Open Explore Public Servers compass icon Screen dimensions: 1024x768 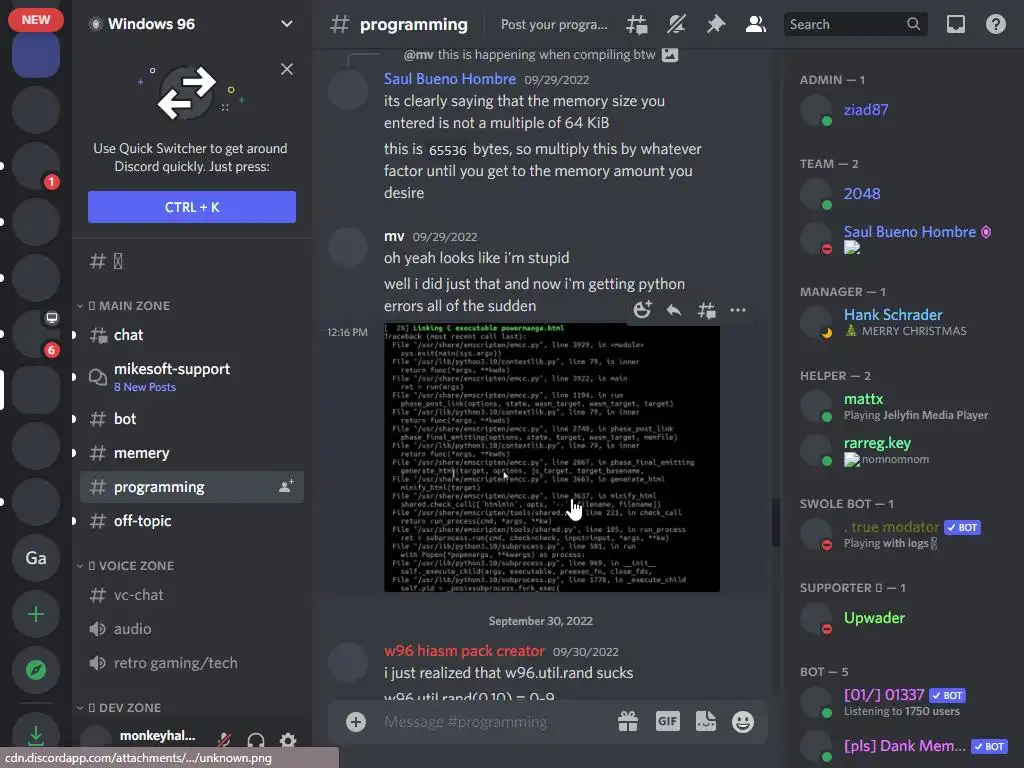36,669
